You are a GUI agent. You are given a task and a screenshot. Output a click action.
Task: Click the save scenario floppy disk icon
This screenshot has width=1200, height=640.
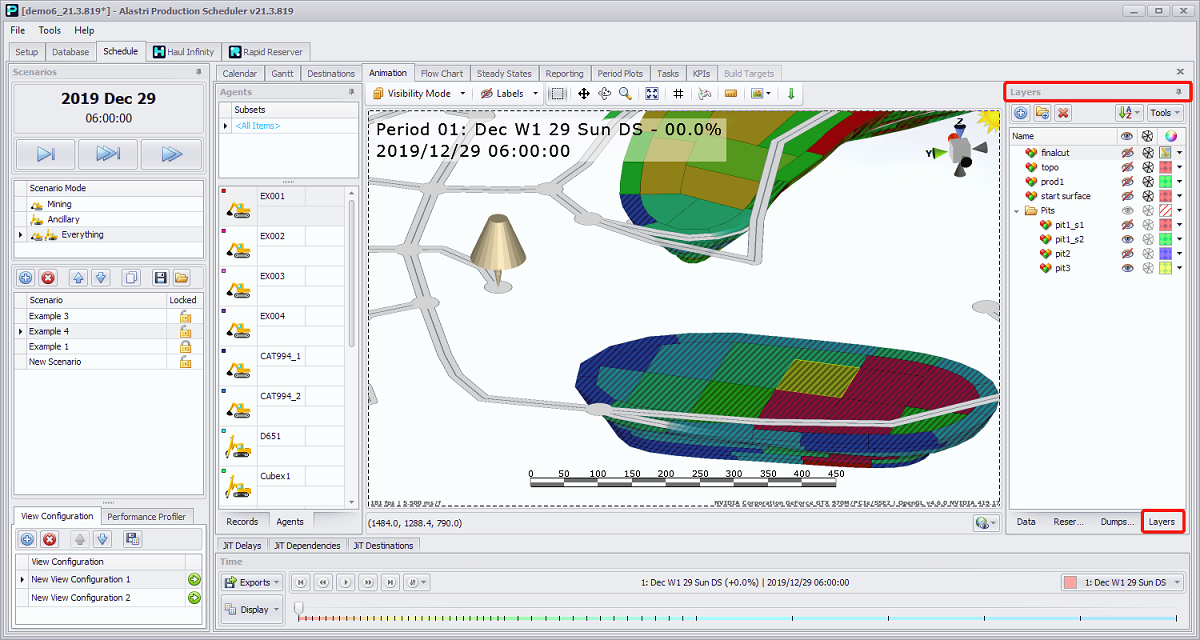click(x=159, y=277)
